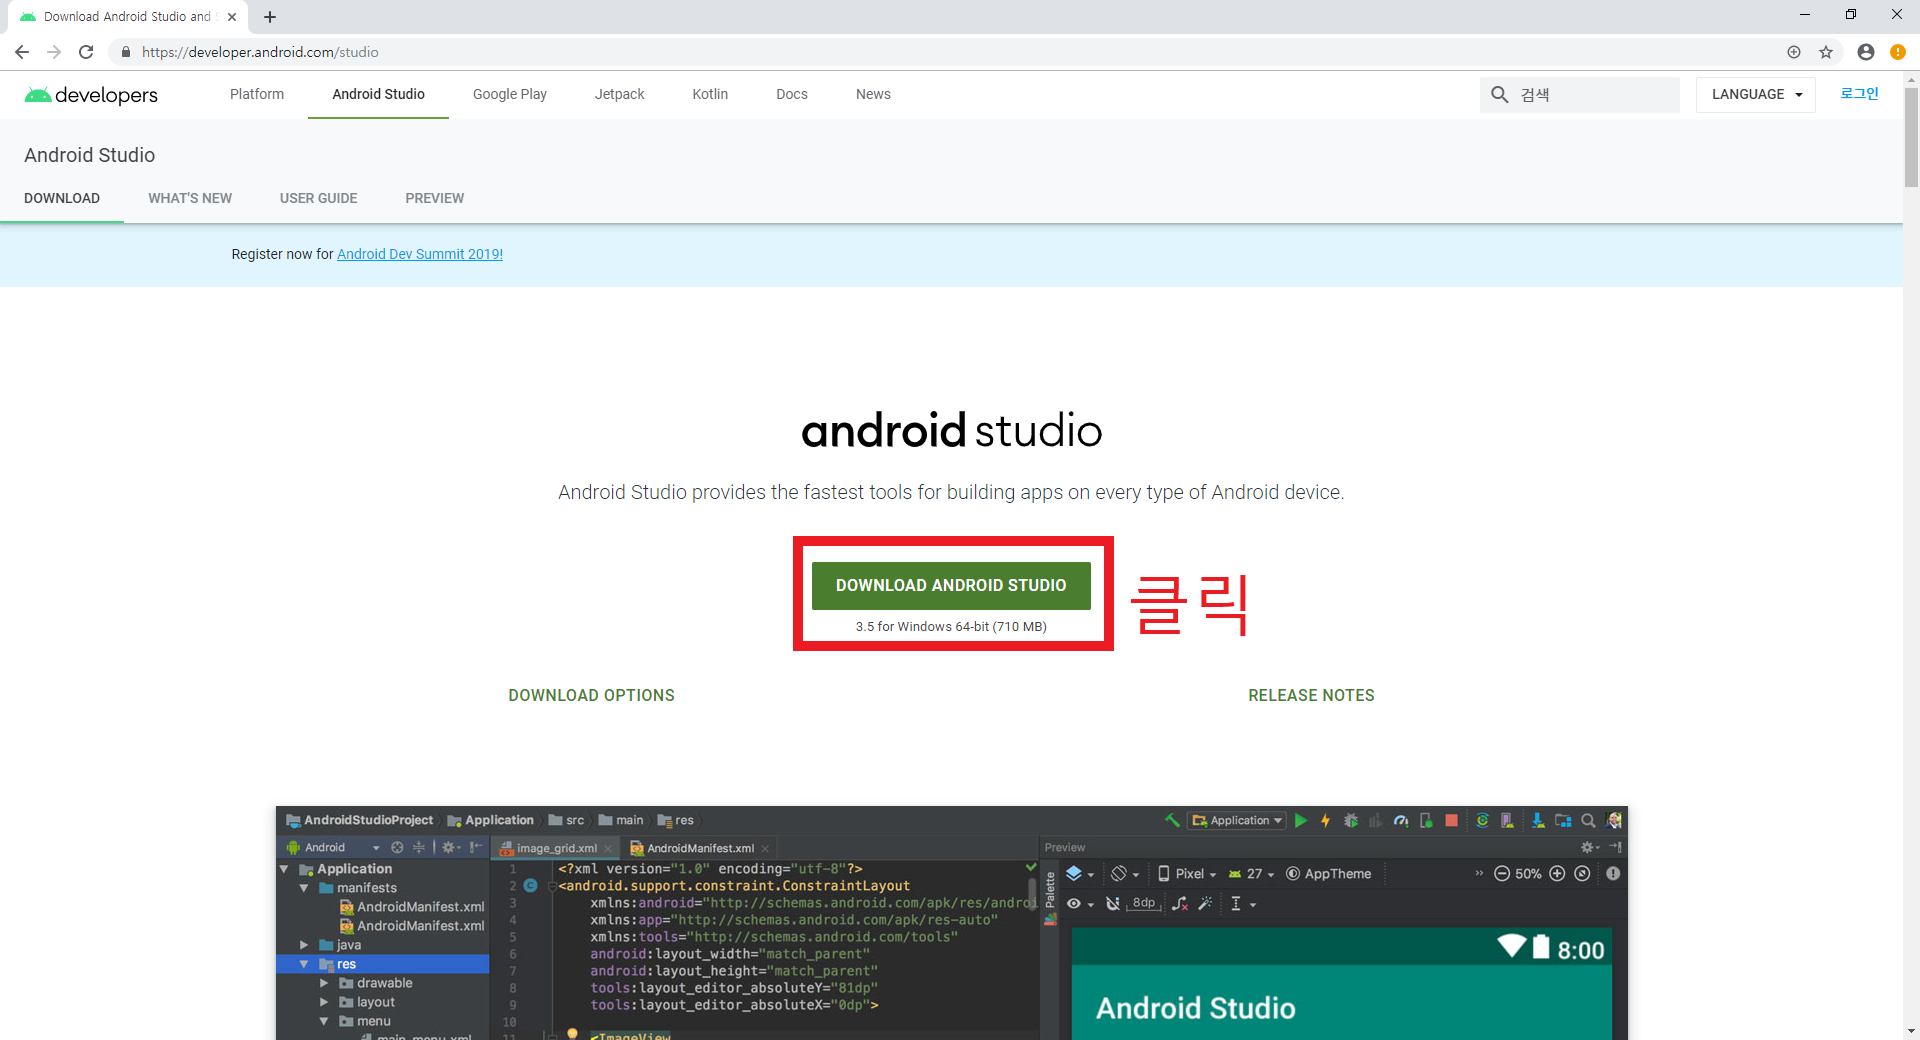Switch to the WHAT'S NEW tab

click(190, 198)
